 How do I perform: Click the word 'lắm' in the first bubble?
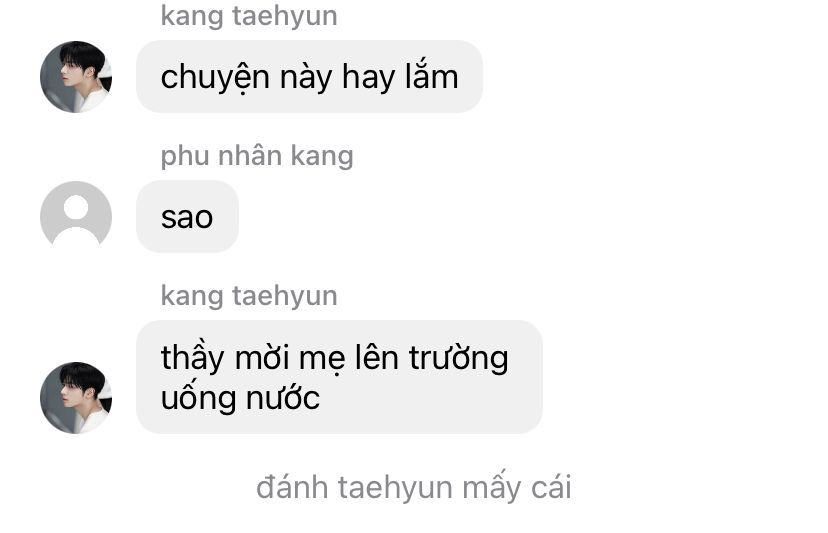pos(431,75)
